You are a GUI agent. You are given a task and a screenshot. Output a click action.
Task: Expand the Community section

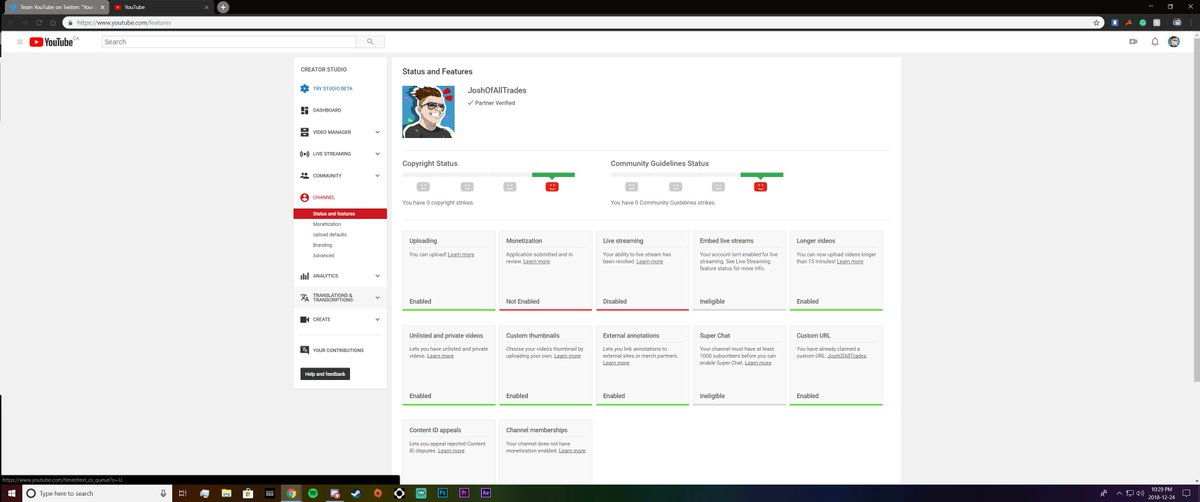377,176
